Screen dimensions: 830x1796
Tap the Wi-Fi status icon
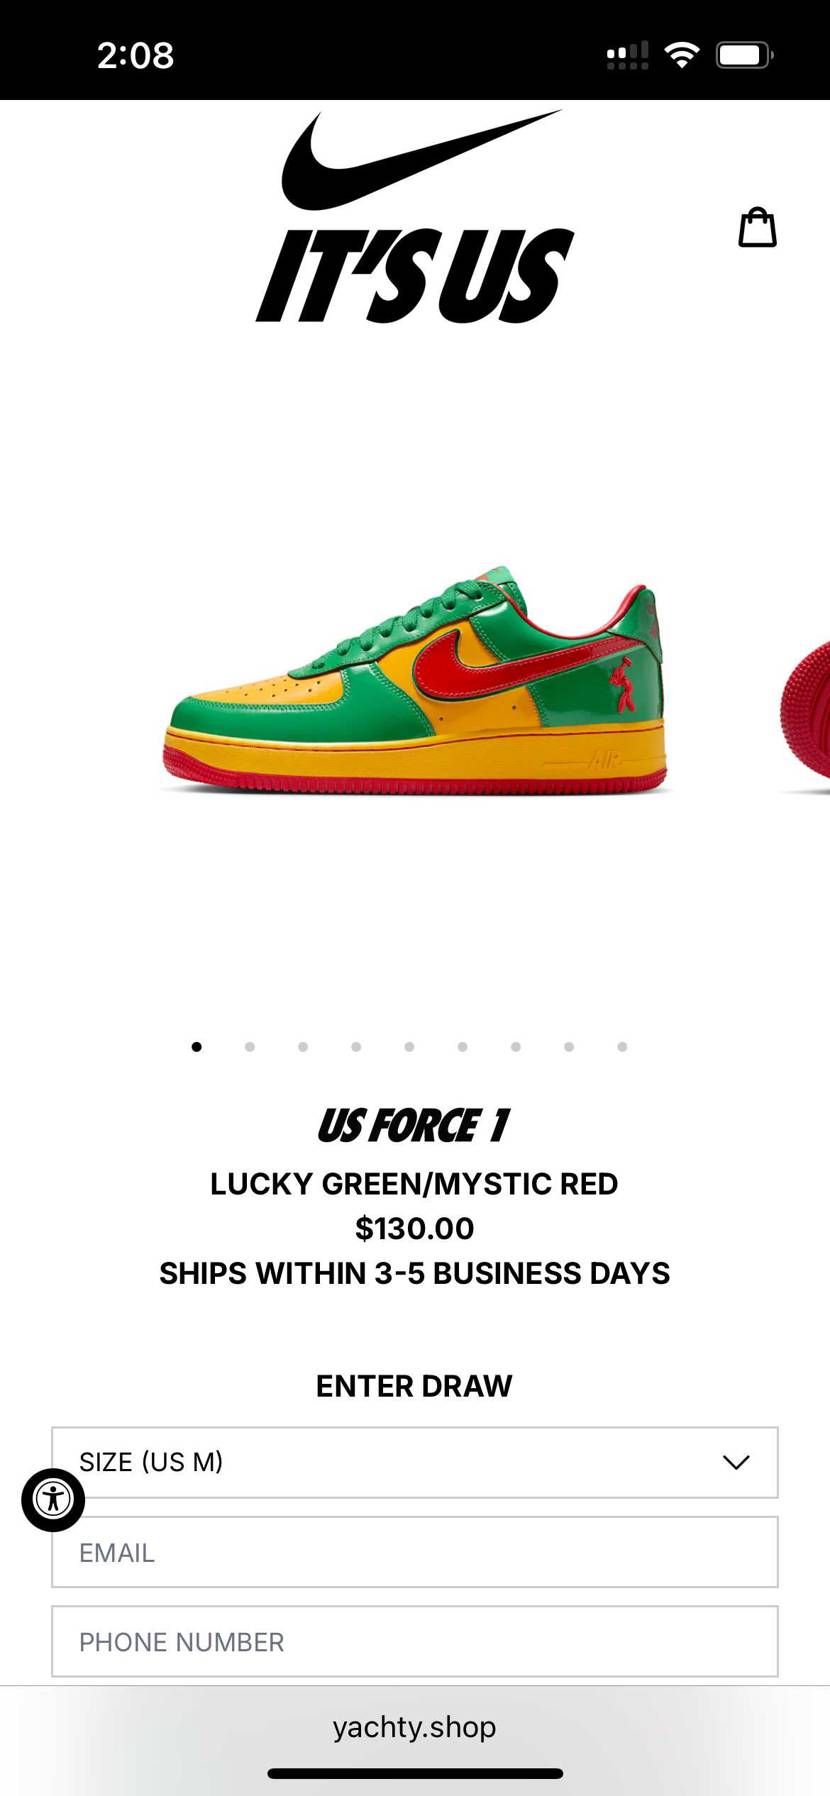click(x=681, y=55)
